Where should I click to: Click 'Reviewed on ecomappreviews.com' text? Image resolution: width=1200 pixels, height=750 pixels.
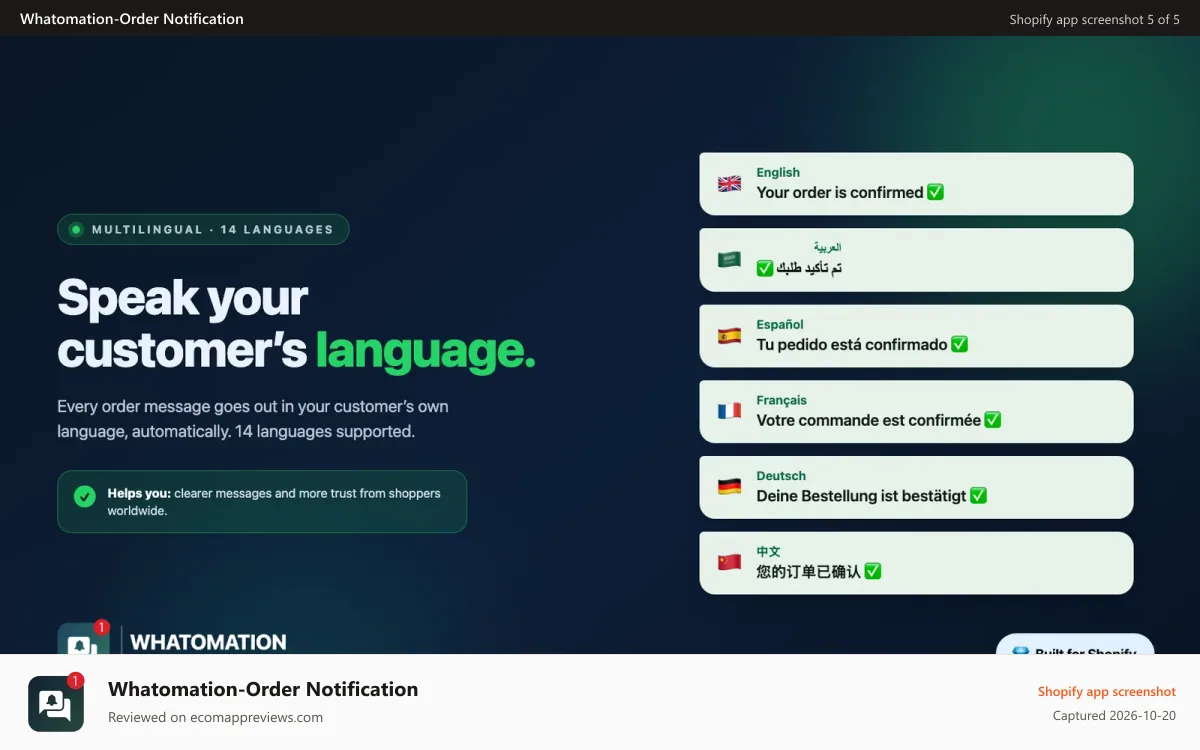(x=215, y=717)
